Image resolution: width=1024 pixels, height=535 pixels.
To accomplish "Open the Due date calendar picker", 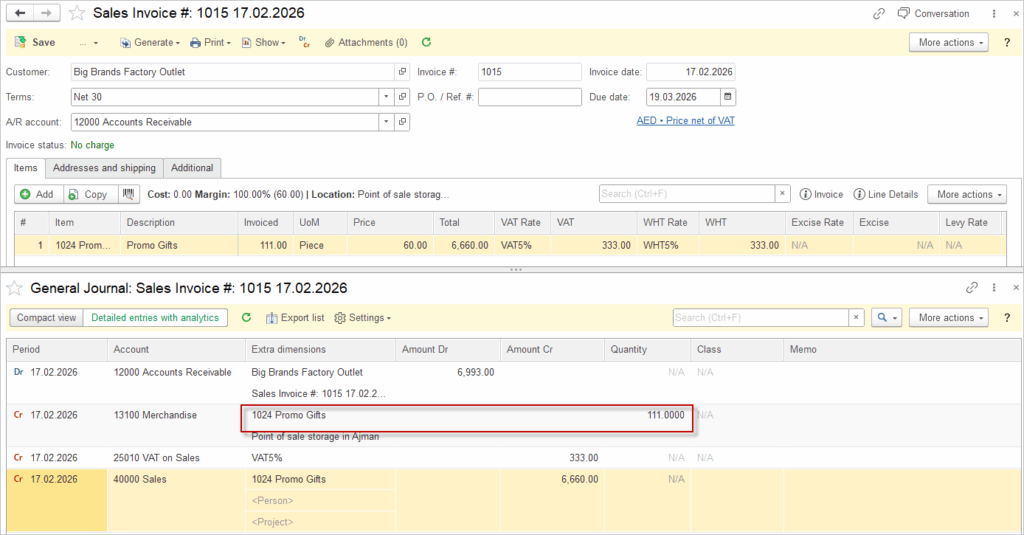I will tap(728, 97).
